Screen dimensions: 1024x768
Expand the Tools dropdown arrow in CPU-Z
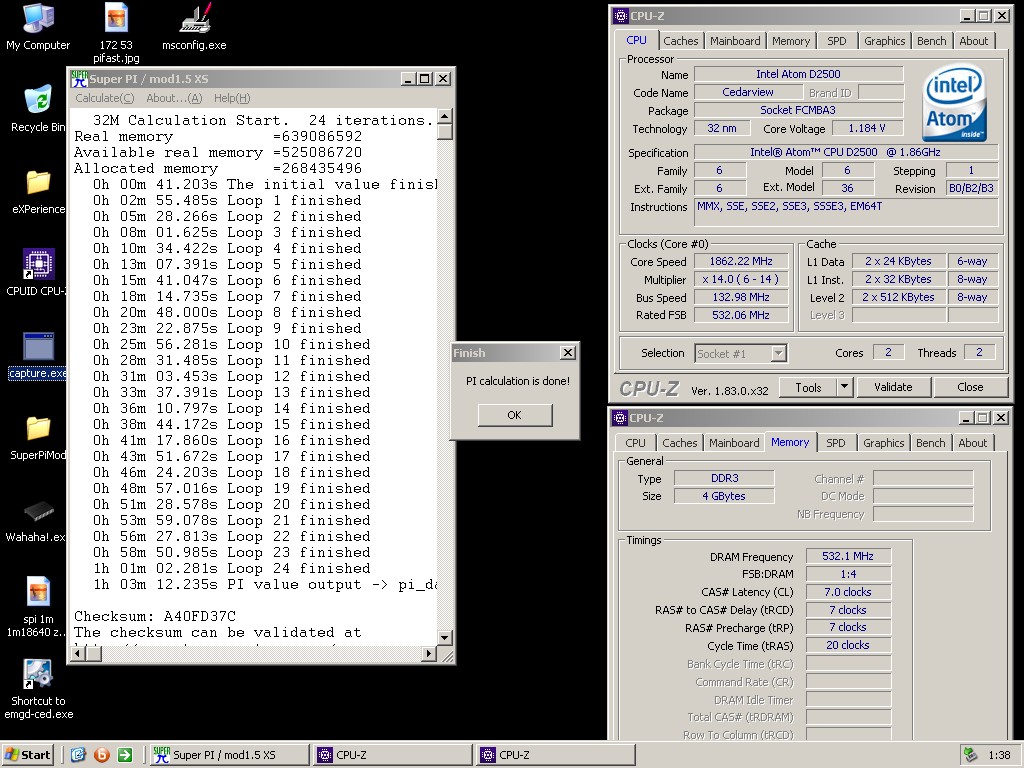tap(844, 387)
